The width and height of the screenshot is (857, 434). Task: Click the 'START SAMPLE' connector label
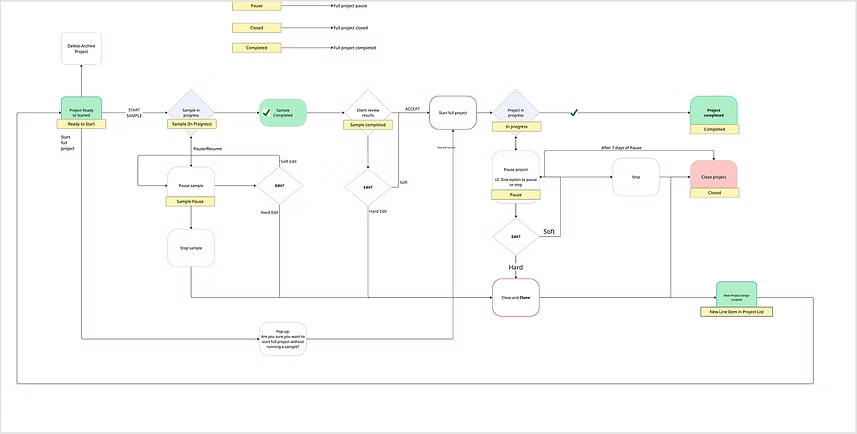coord(134,113)
